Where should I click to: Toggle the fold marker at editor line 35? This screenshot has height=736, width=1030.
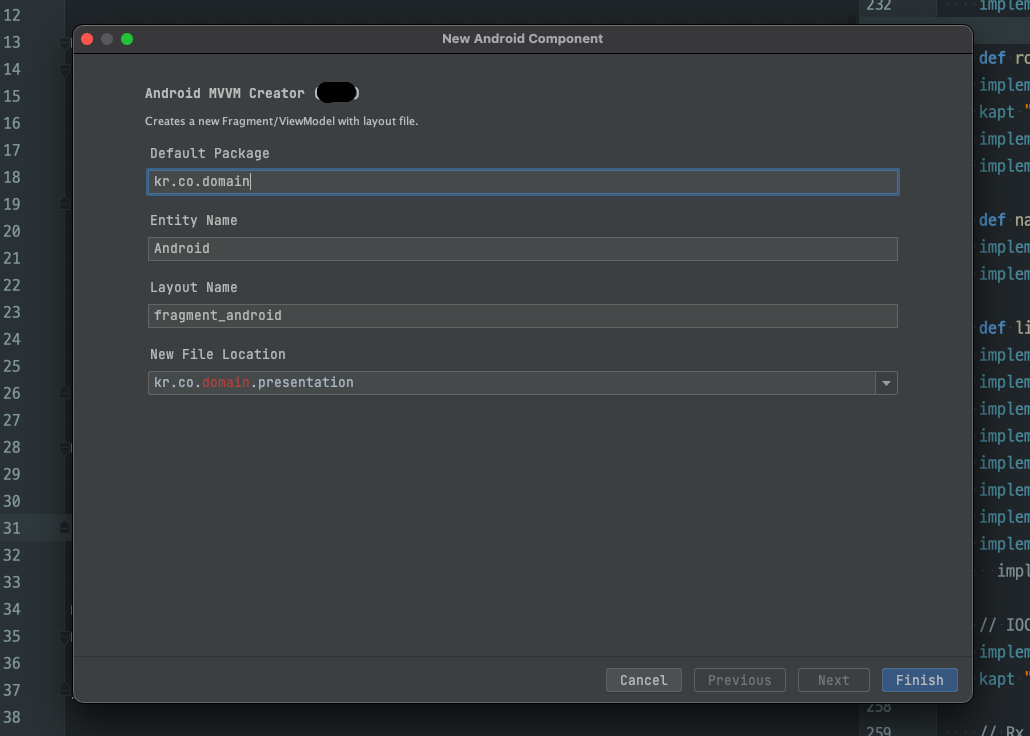(x=64, y=637)
